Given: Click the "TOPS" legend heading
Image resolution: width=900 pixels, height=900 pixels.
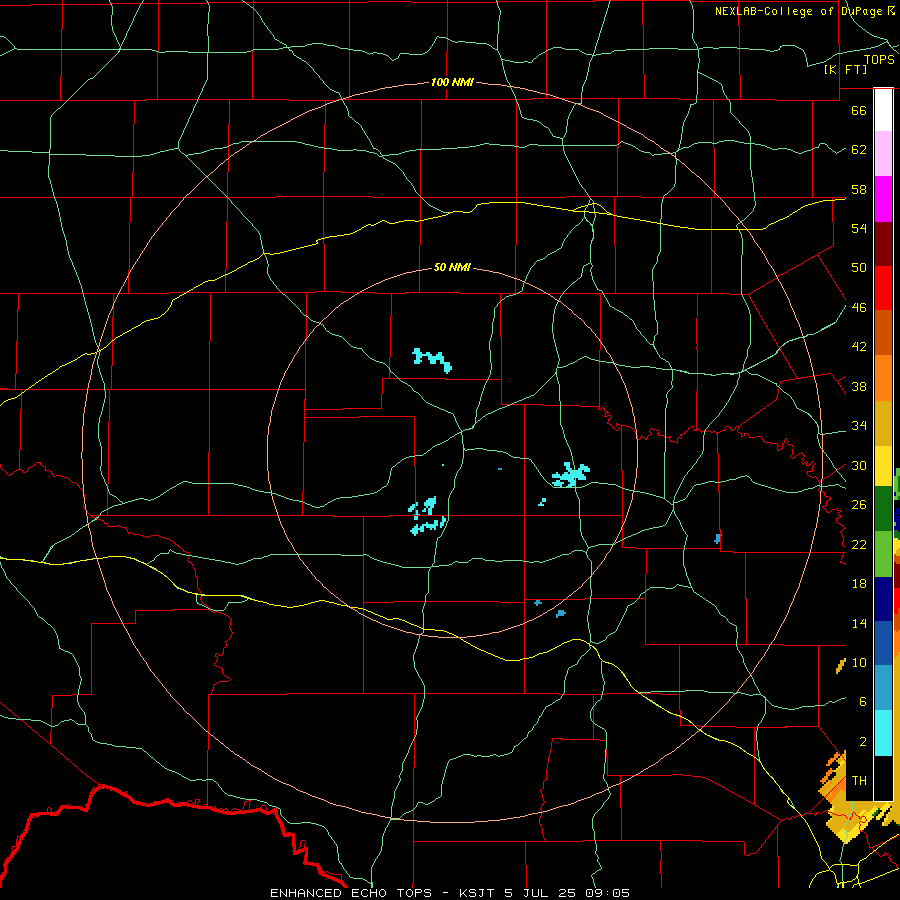Looking at the screenshot, I should (879, 60).
